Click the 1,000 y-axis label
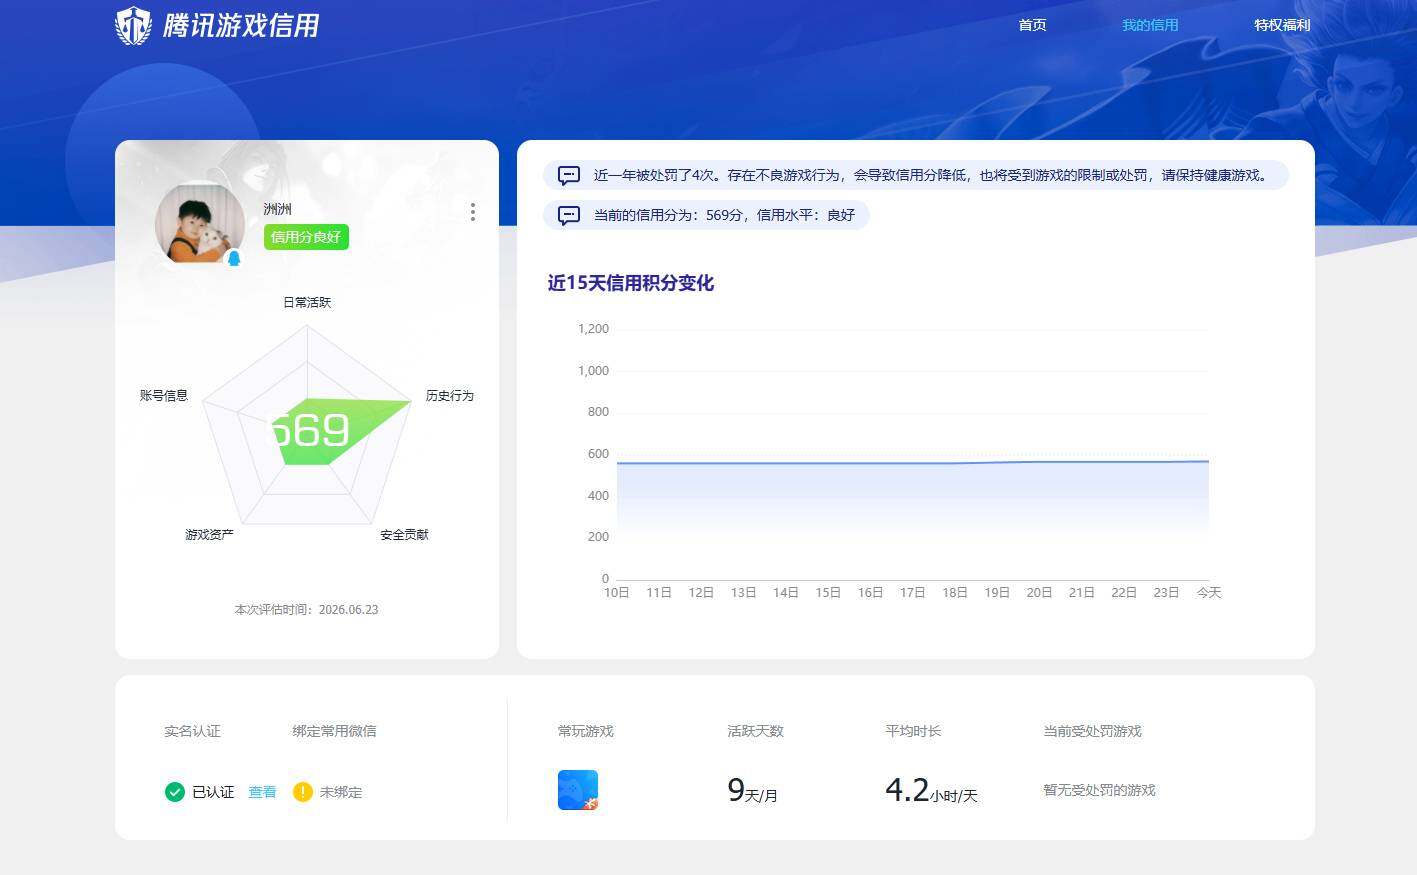This screenshot has height=875, width=1417. tap(593, 371)
